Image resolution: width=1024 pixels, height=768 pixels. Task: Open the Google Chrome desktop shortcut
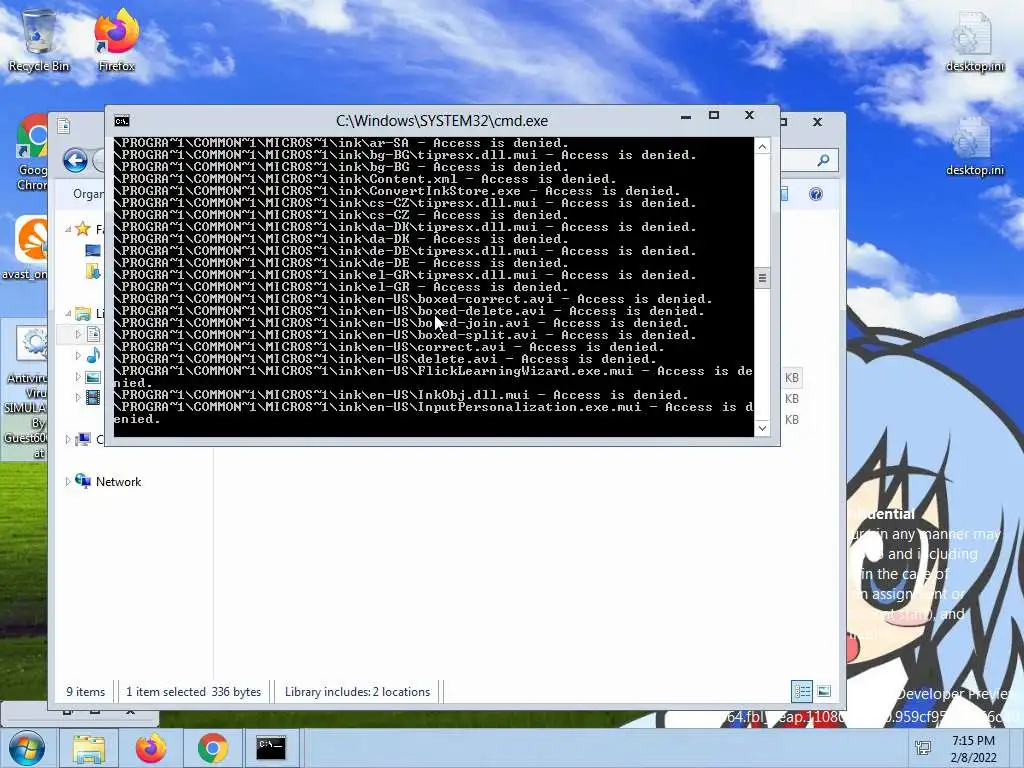[33, 152]
